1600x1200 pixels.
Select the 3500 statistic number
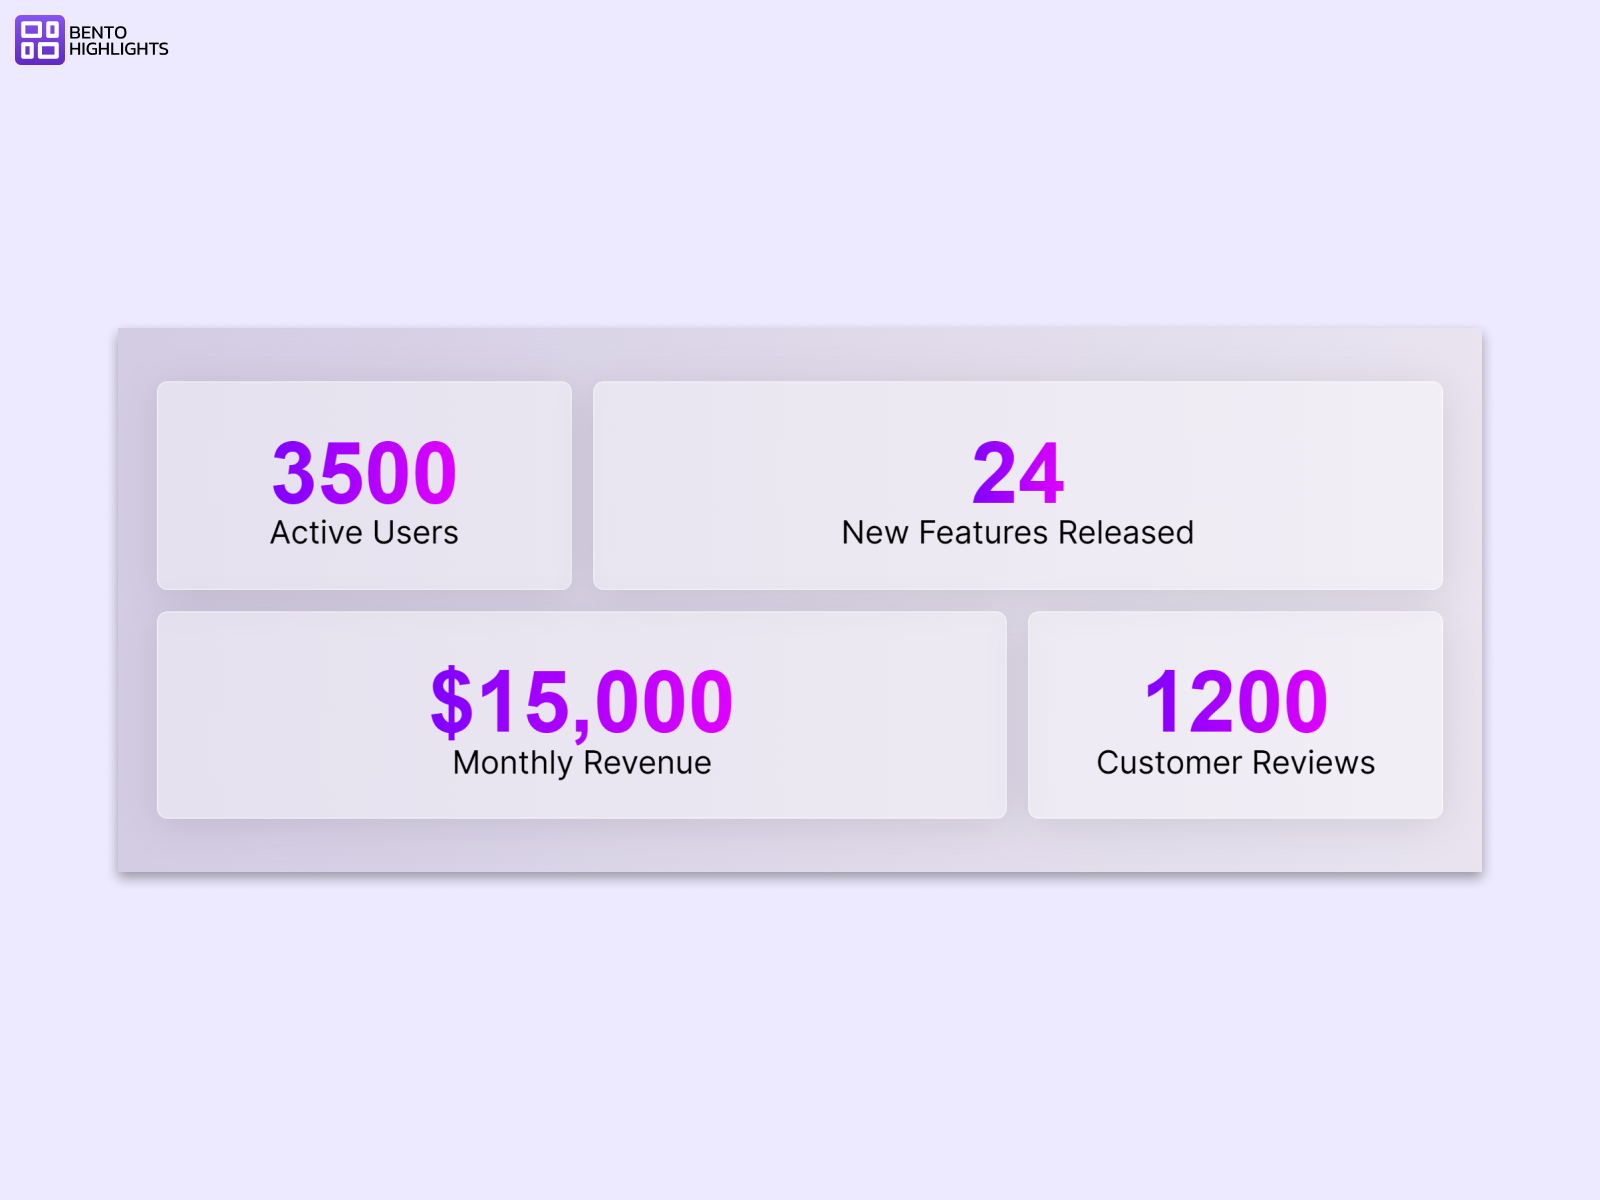(364, 473)
